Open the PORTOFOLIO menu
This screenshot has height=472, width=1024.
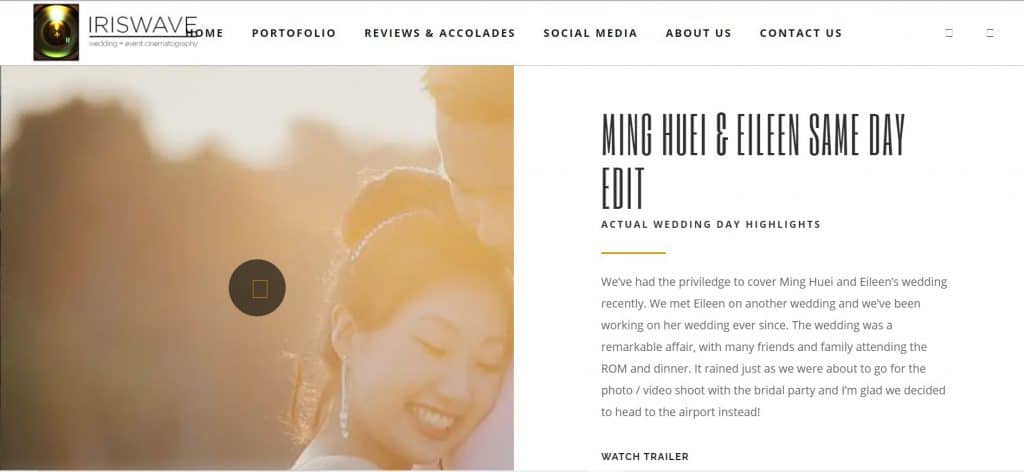click(x=294, y=33)
